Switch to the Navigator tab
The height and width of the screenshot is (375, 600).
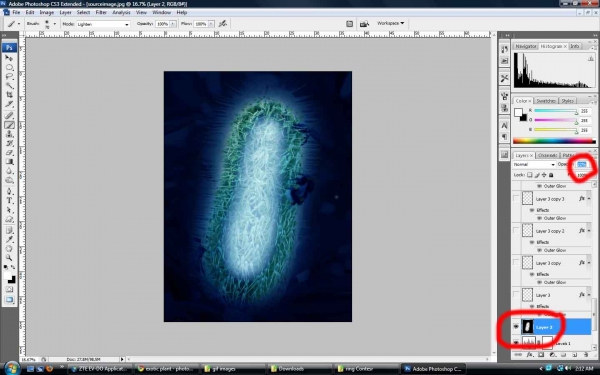[525, 46]
